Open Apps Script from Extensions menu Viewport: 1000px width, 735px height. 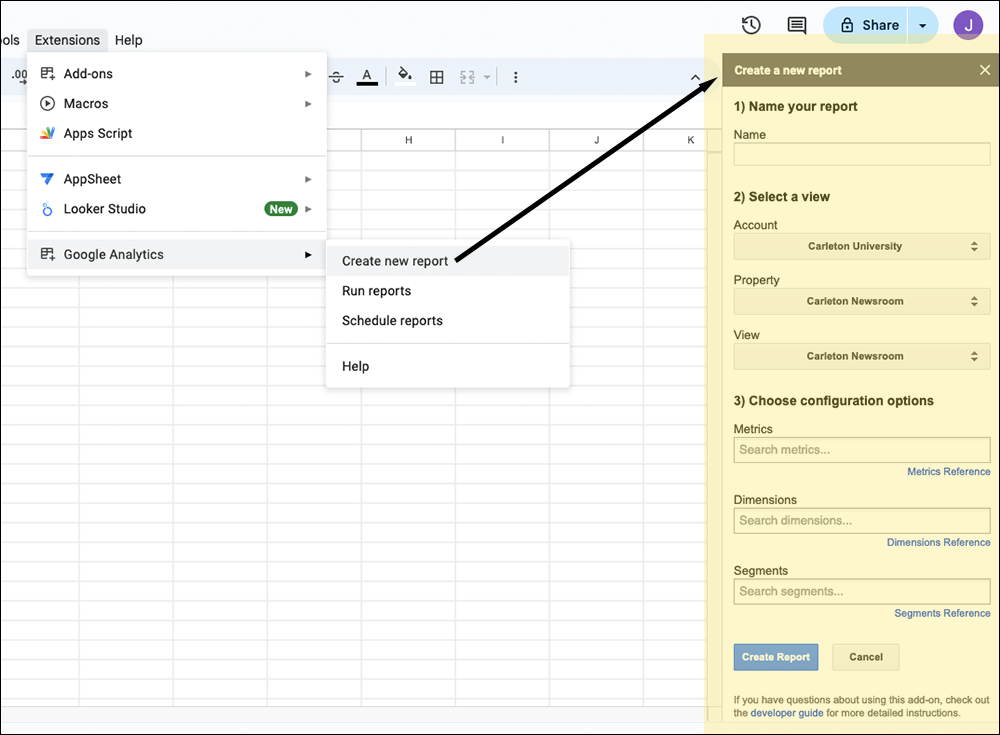(x=98, y=133)
